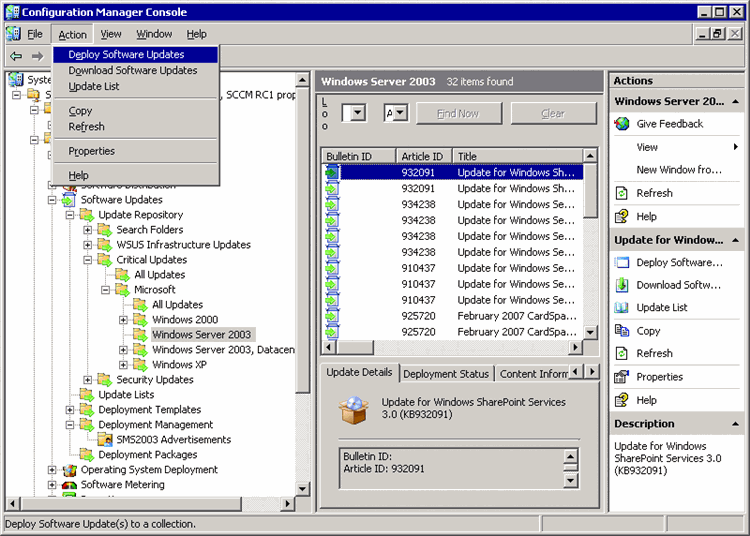
Task: Click New Window from here action
Action: point(679,170)
